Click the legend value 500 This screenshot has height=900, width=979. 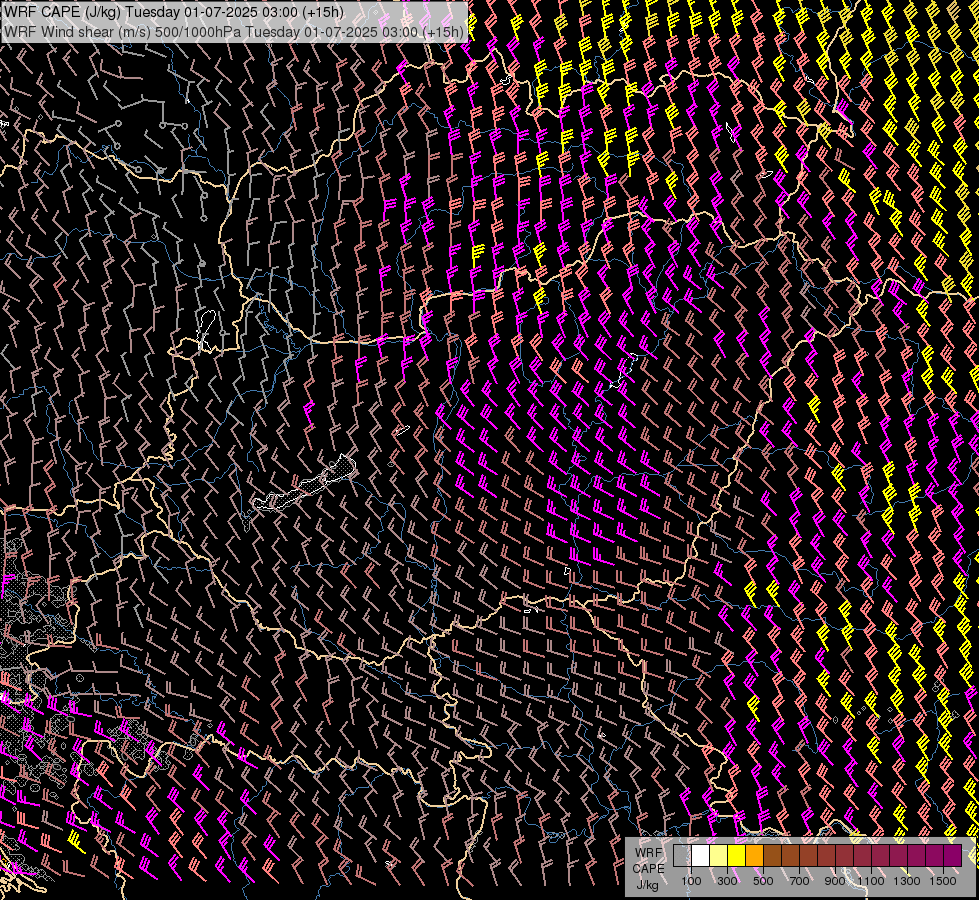pos(763,881)
